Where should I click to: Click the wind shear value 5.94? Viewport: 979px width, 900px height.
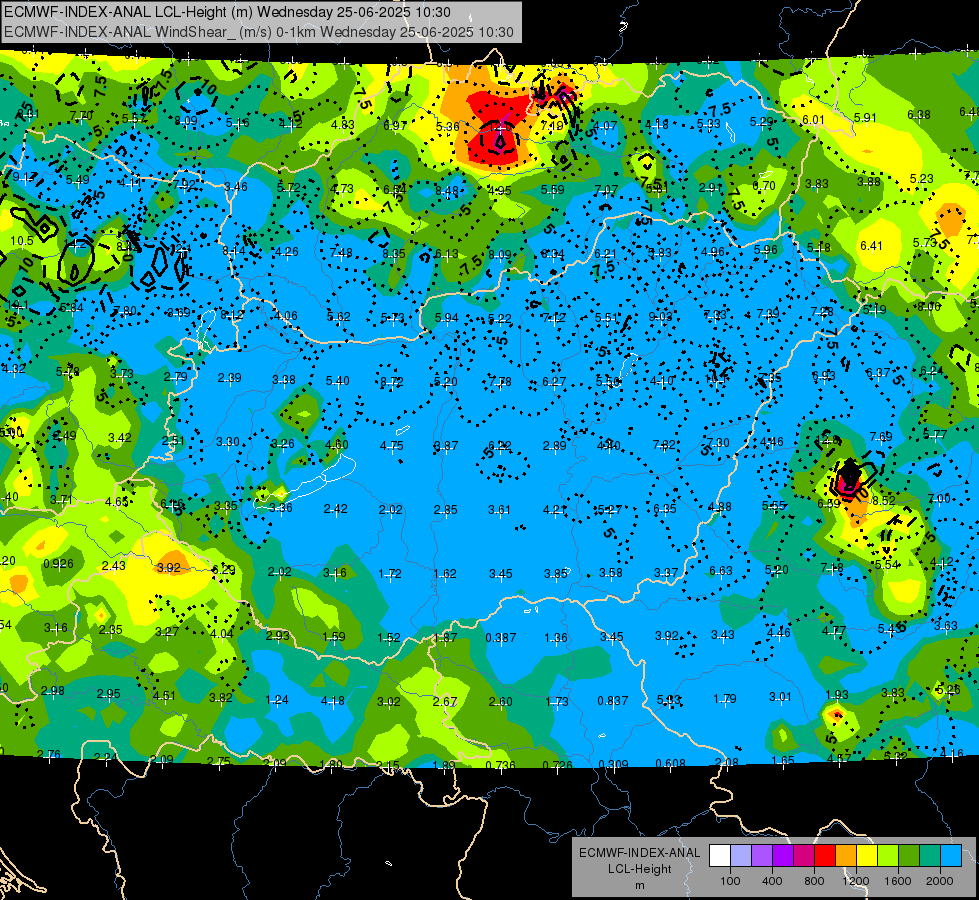(446, 318)
